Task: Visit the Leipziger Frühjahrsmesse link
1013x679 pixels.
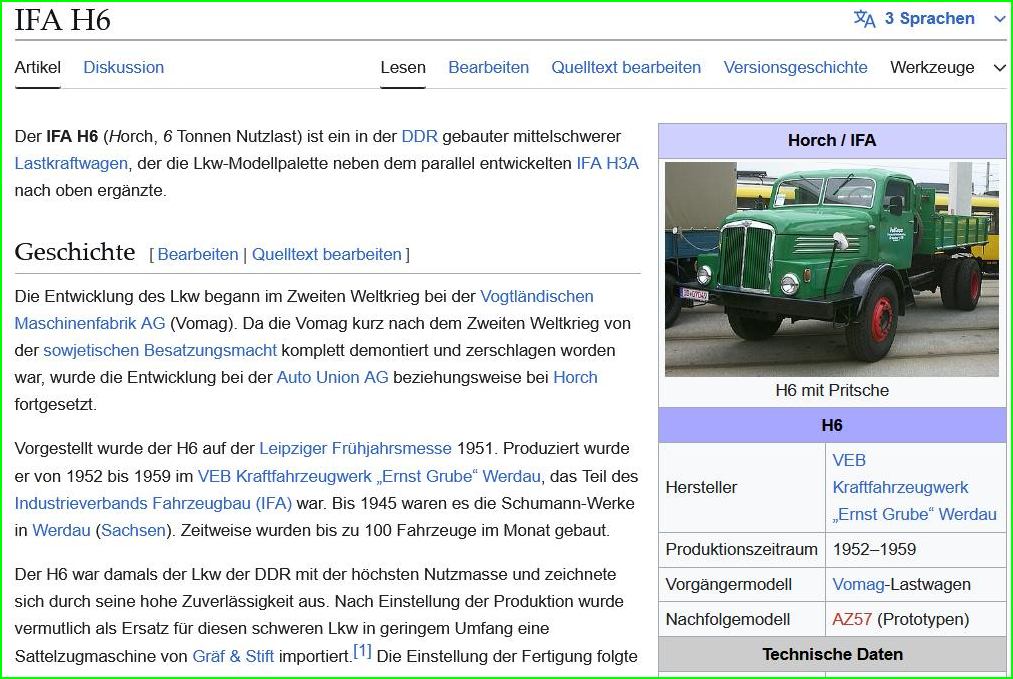Action: [x=355, y=448]
